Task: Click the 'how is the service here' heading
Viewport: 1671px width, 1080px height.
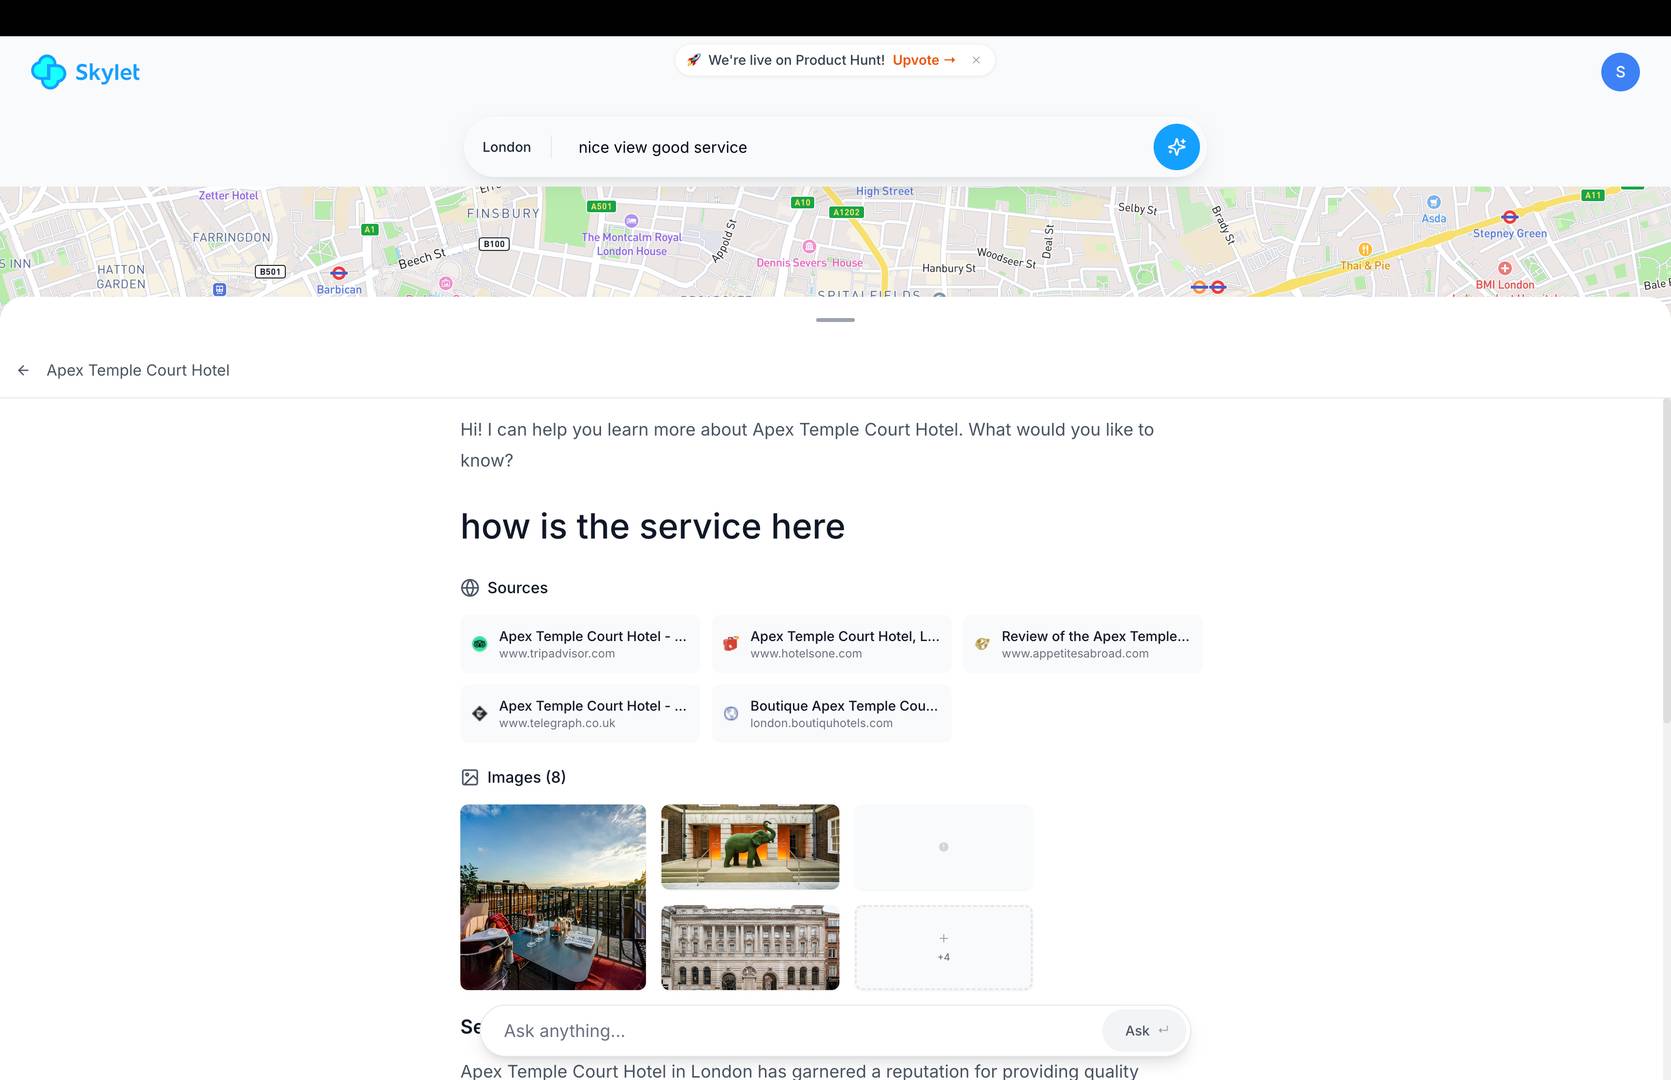Action: tap(653, 526)
